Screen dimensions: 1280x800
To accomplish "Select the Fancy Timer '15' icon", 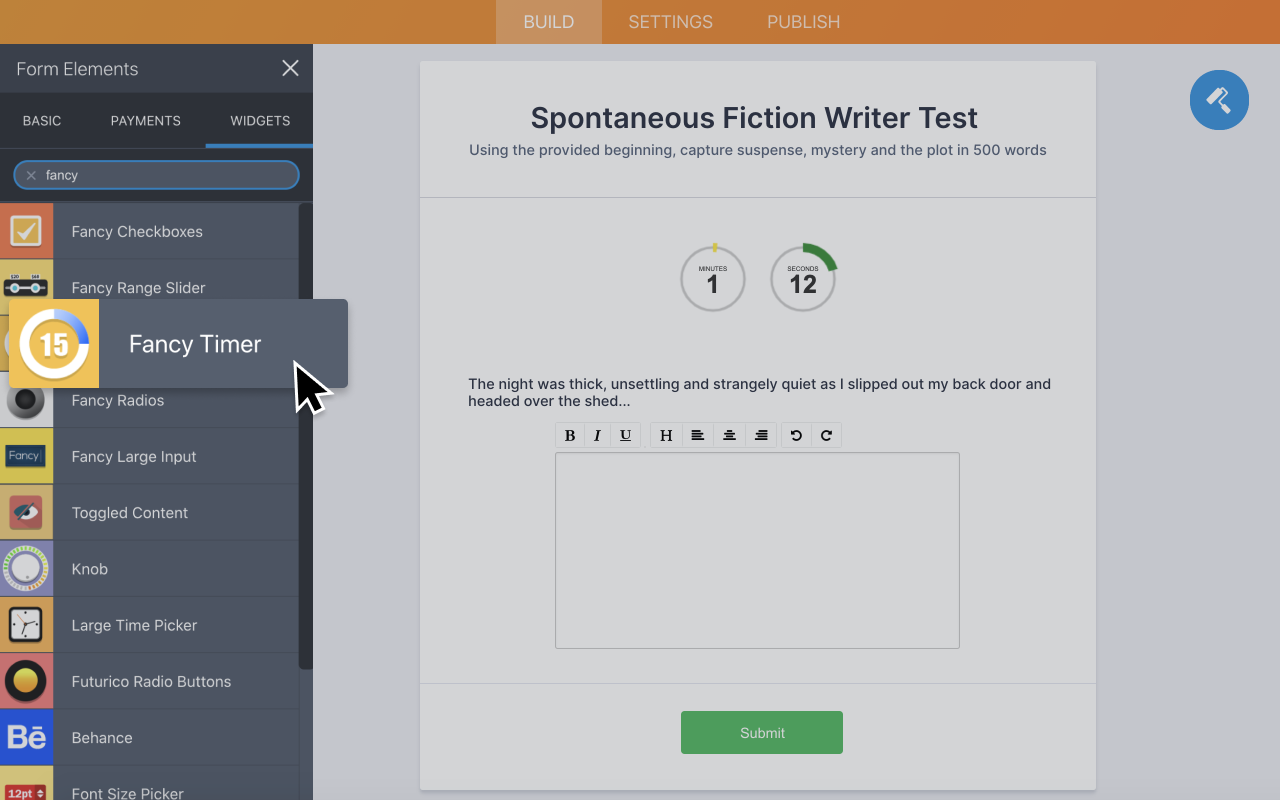I will (x=54, y=343).
